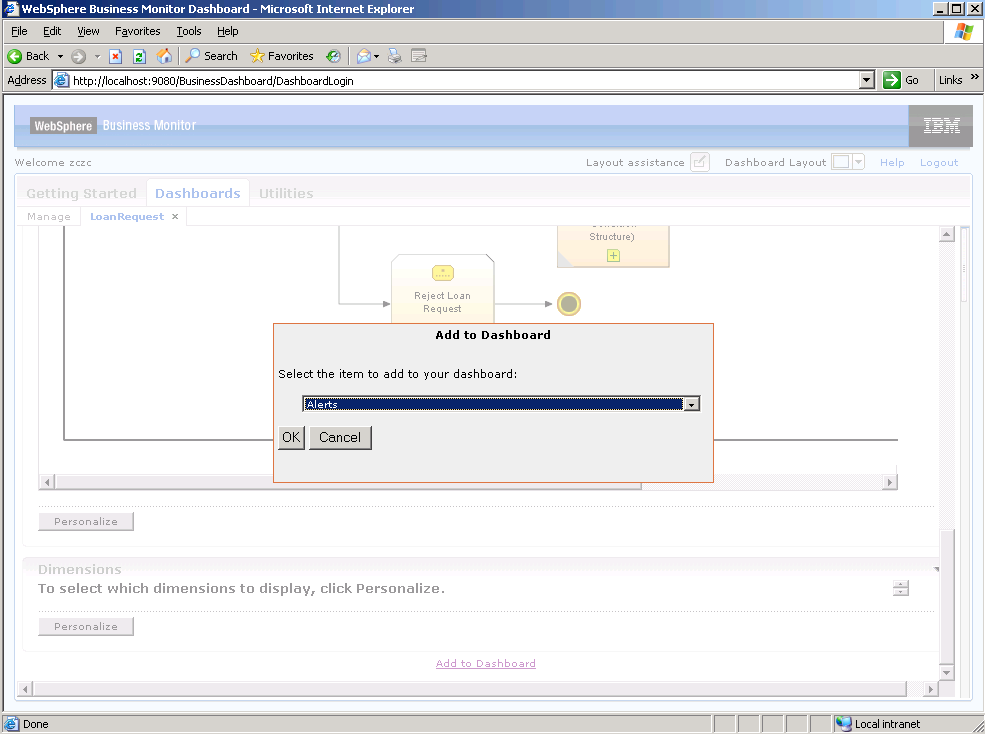Click the Local intranet zone icon
Viewport: 985px width, 734px height.
843,724
